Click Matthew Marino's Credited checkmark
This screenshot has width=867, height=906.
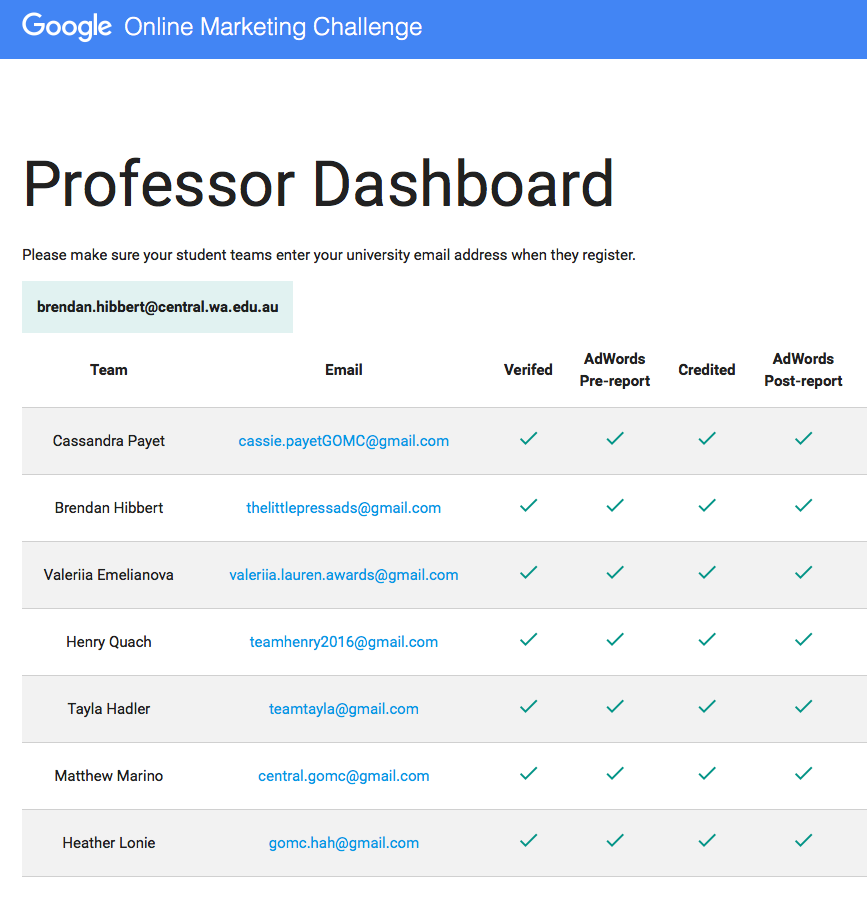click(707, 774)
